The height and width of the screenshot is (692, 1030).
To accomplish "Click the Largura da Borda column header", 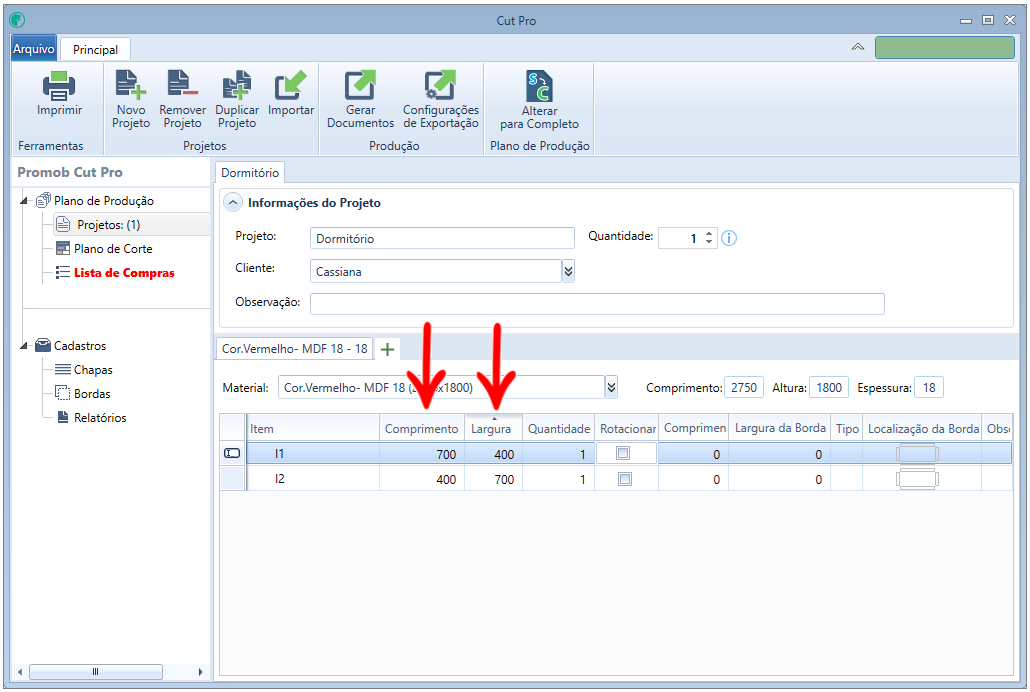I will click(780, 428).
